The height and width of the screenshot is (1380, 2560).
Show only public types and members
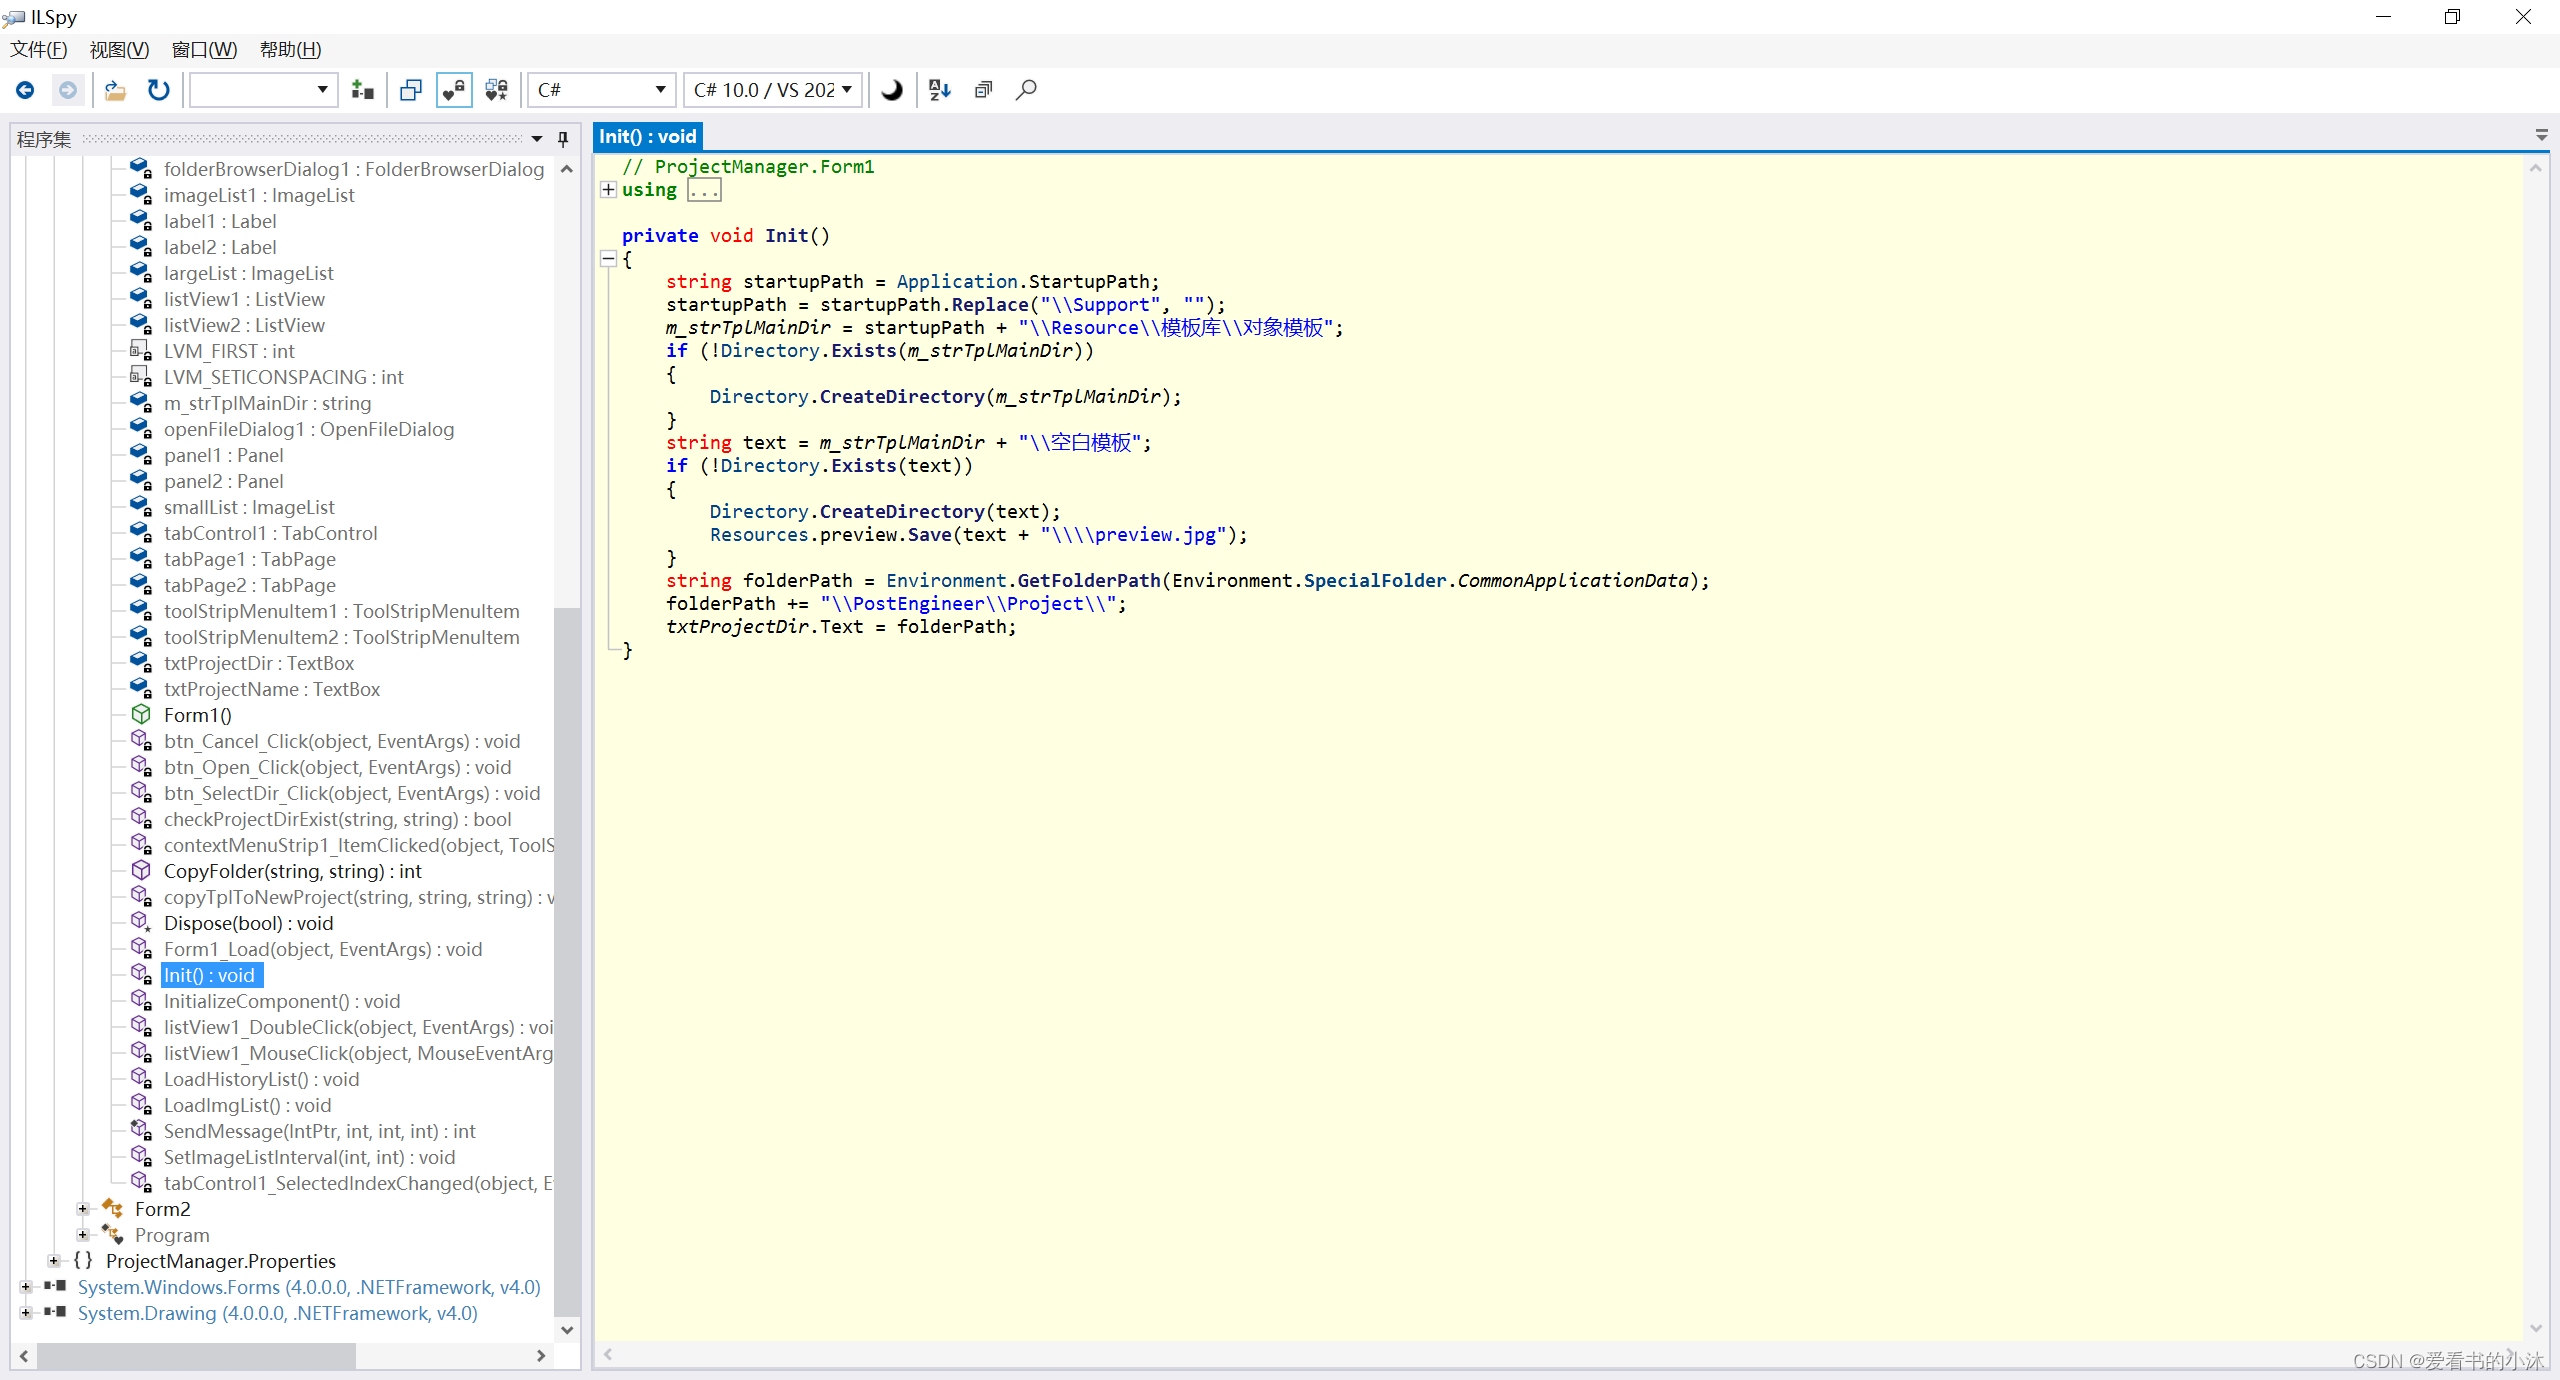tap(411, 90)
